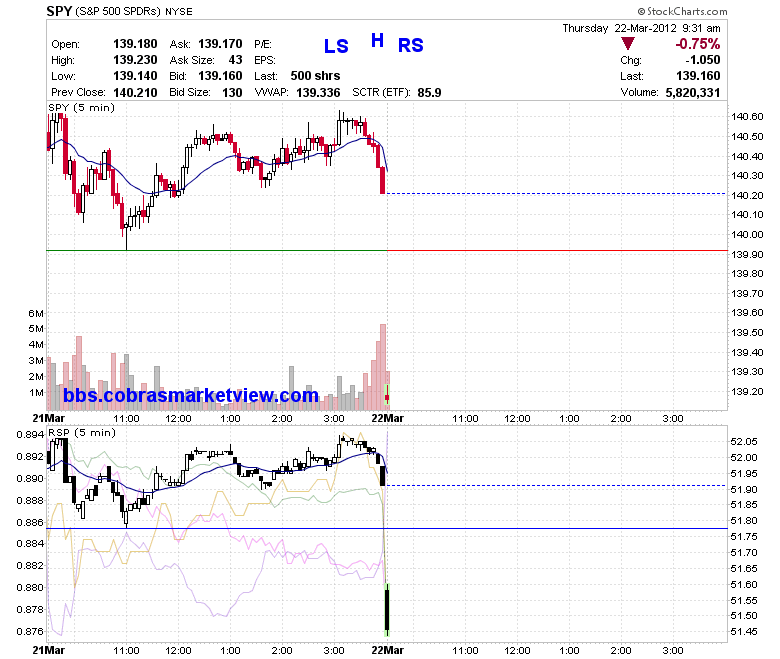Click the High value 139.230
This screenshot has width=780, height=659.
tap(135, 60)
